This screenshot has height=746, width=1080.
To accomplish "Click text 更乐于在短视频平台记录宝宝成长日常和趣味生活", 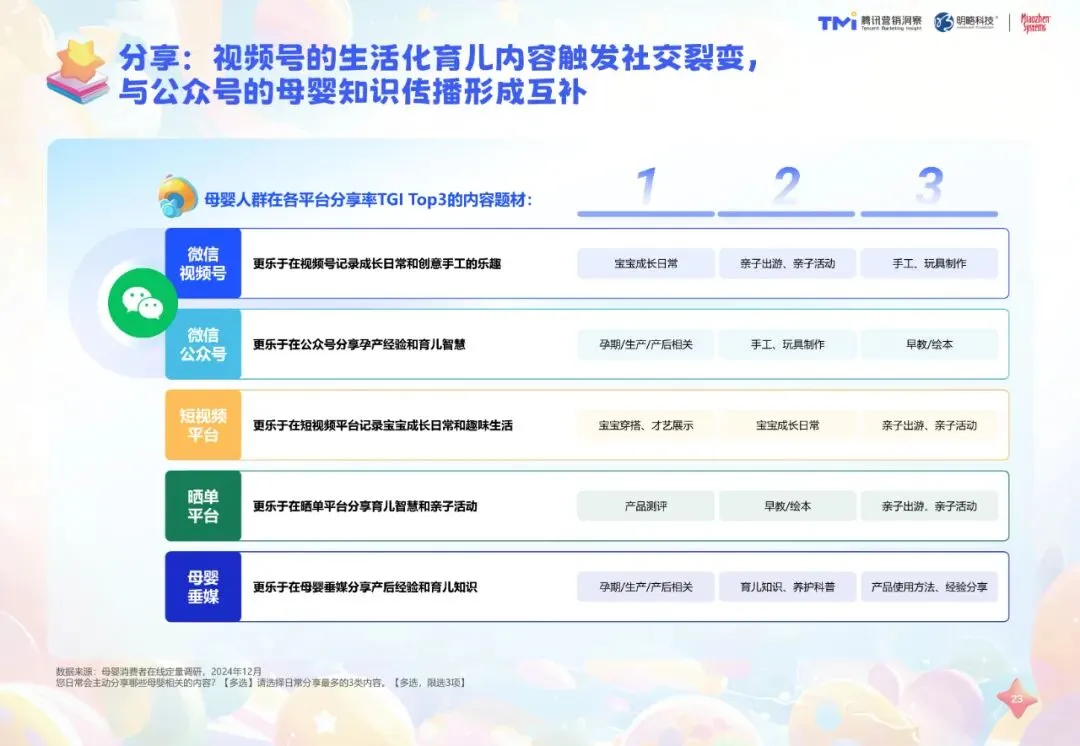I will click(x=382, y=425).
